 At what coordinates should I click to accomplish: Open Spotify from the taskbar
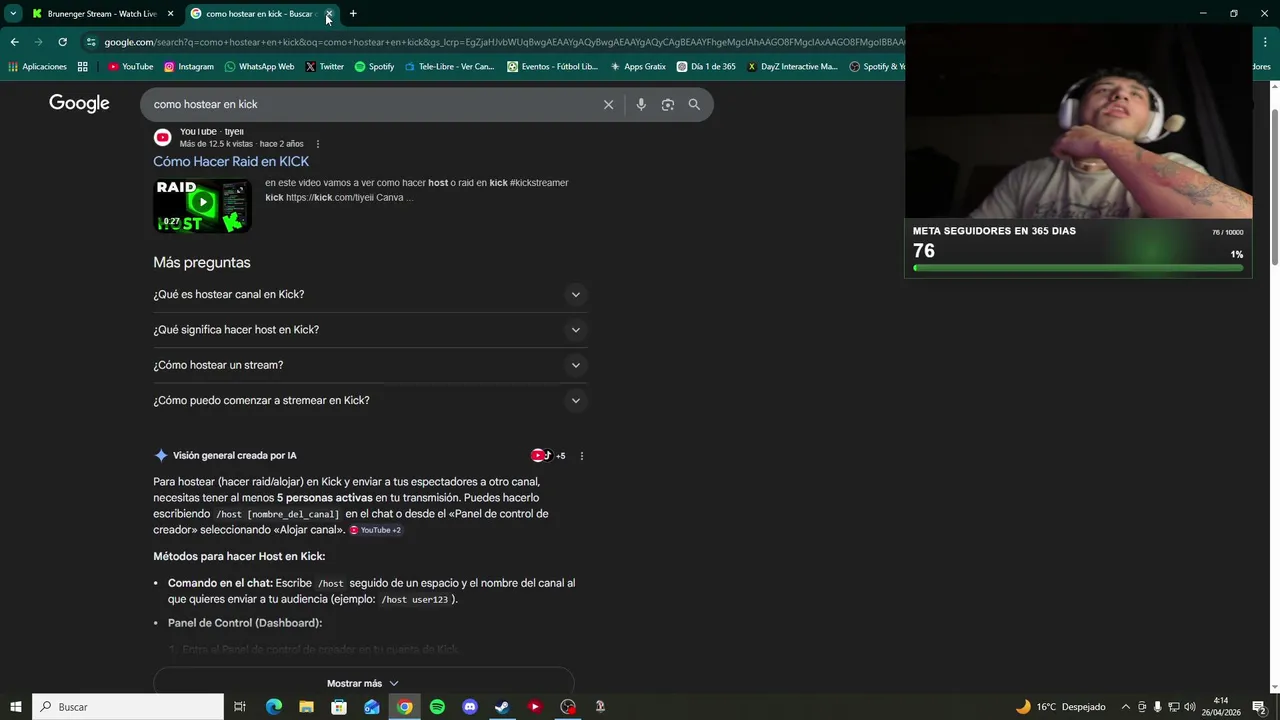pyautogui.click(x=437, y=707)
